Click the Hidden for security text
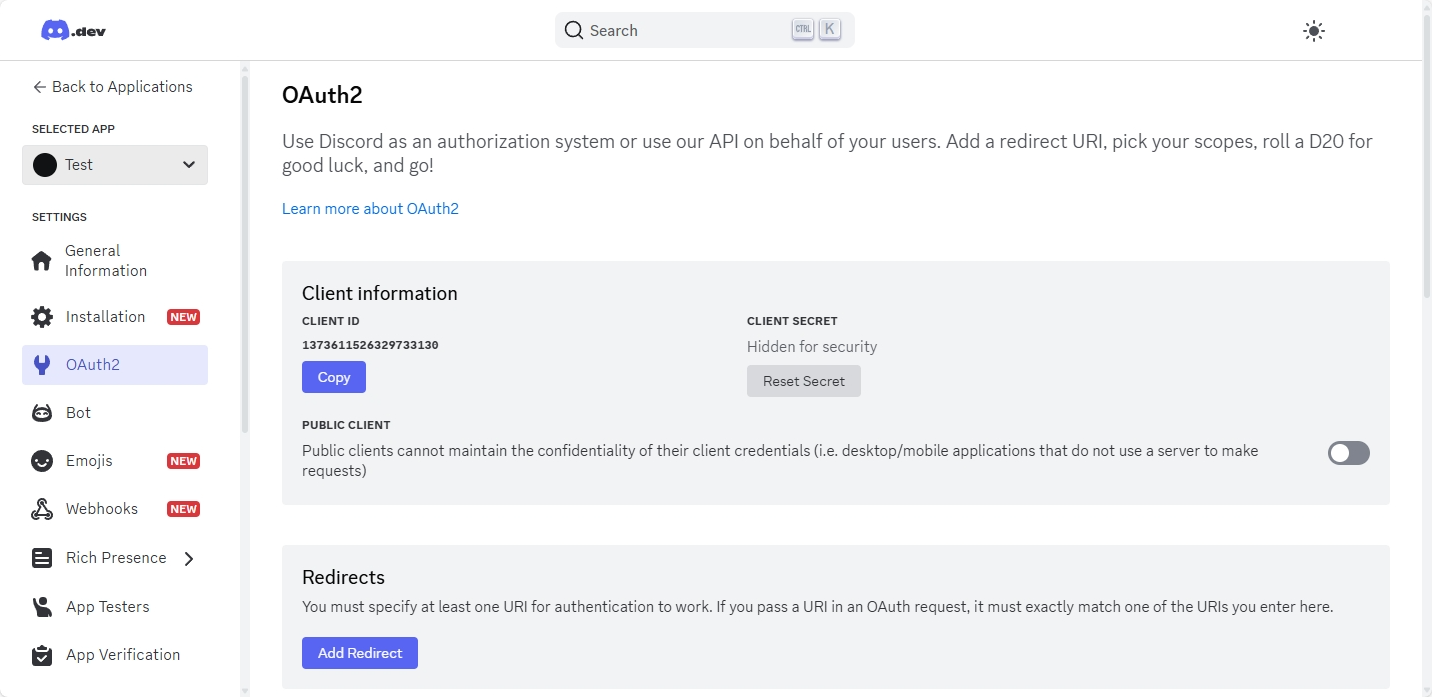The image size is (1432, 697). 812,347
